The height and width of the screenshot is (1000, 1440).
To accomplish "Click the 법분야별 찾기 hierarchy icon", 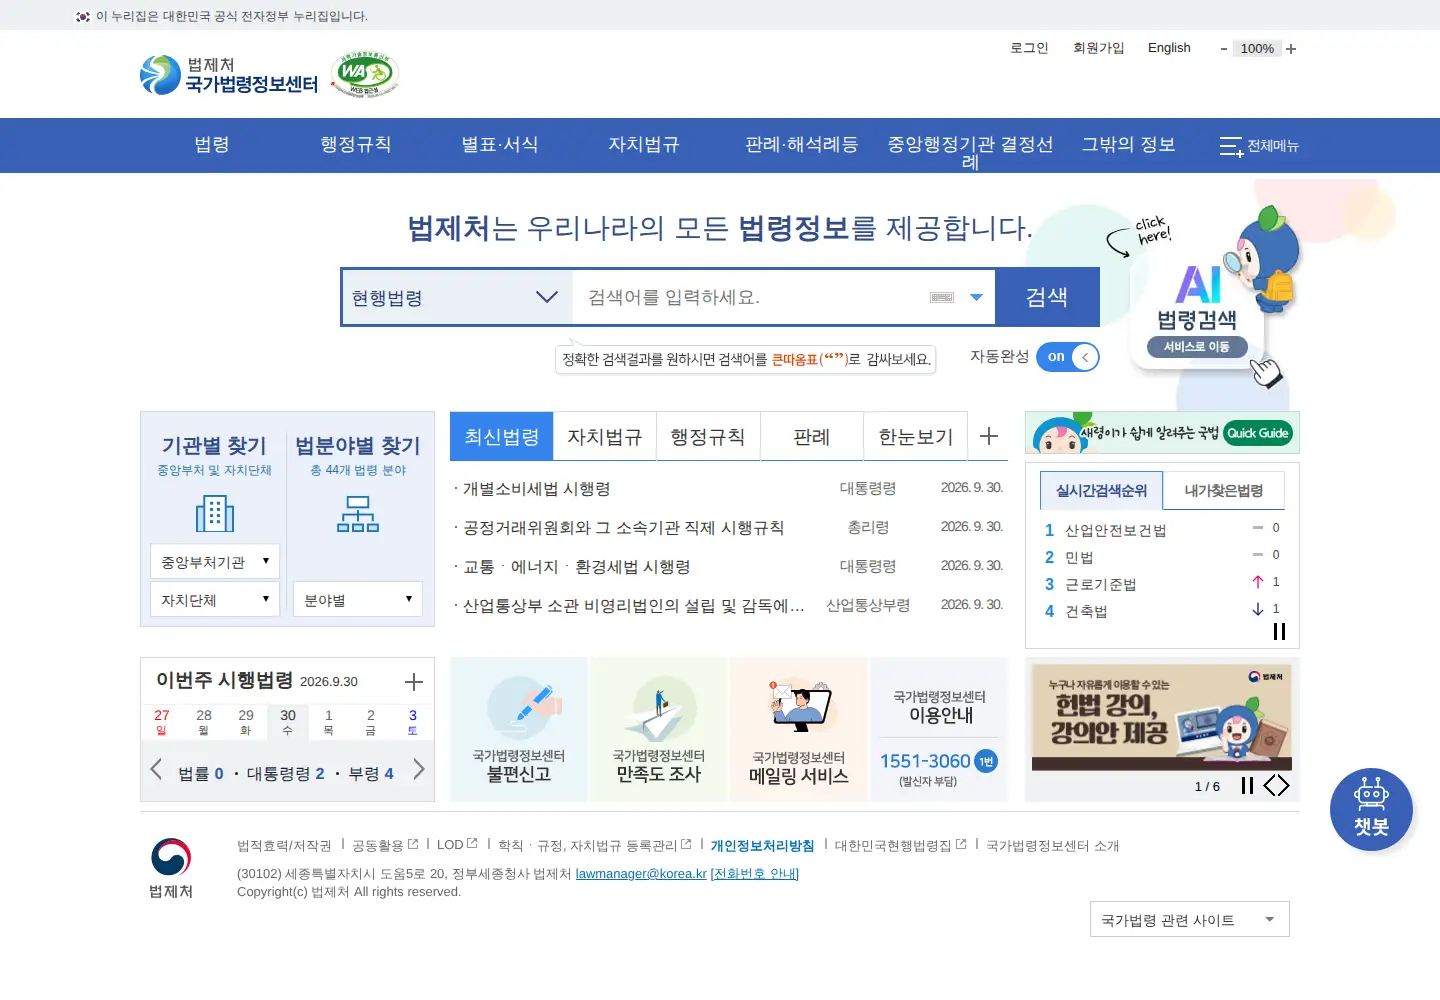I will click(358, 514).
